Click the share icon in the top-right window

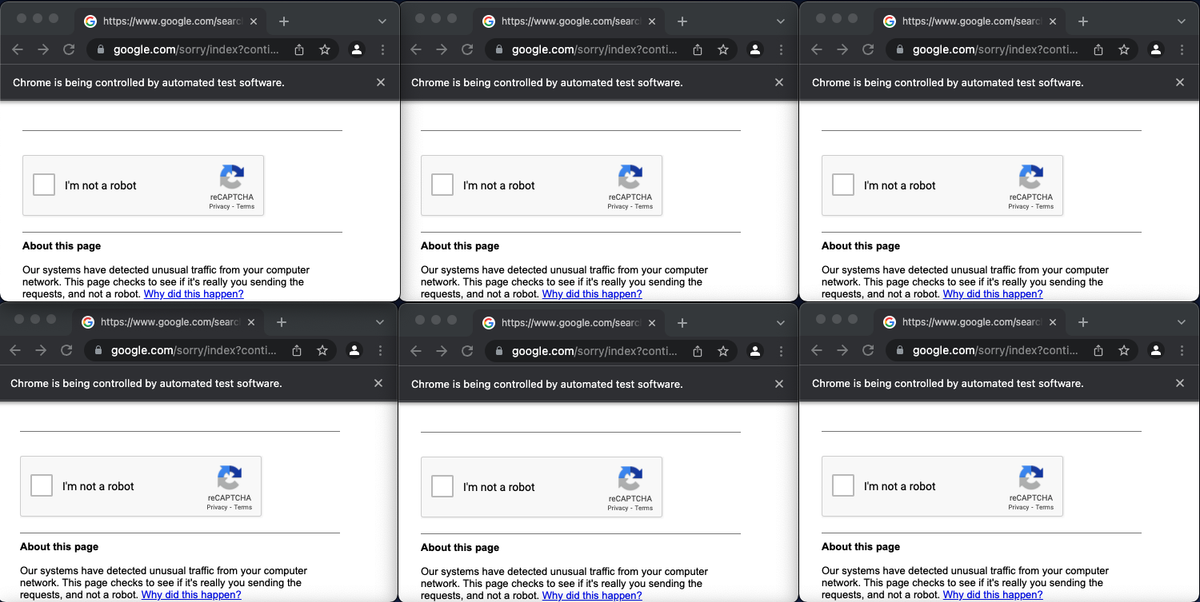(1098, 49)
